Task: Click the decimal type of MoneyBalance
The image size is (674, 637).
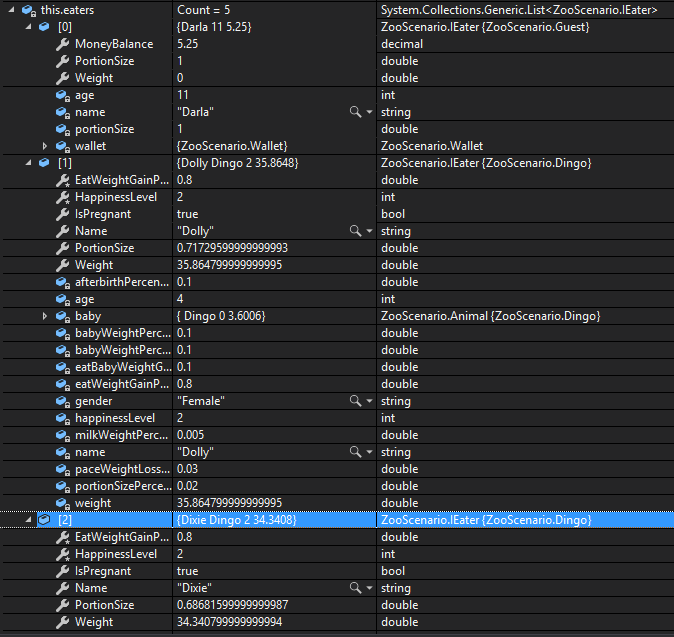Action: (402, 44)
